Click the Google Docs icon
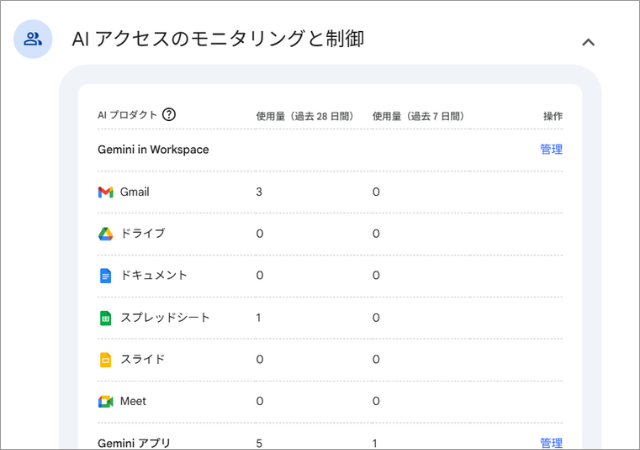The width and height of the screenshot is (640, 450). click(x=106, y=276)
